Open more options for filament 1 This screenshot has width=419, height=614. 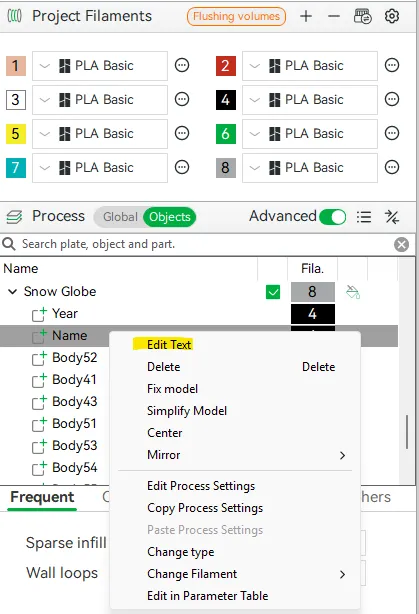coord(182,65)
